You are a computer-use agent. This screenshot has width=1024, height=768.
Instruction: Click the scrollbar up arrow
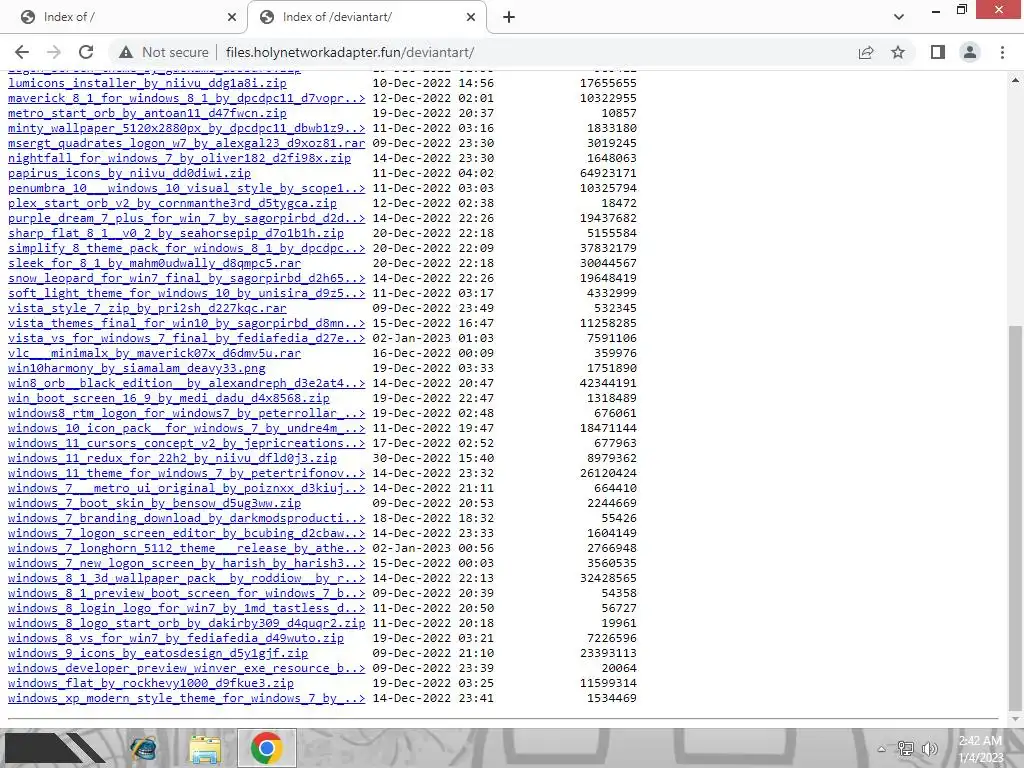[1016, 80]
